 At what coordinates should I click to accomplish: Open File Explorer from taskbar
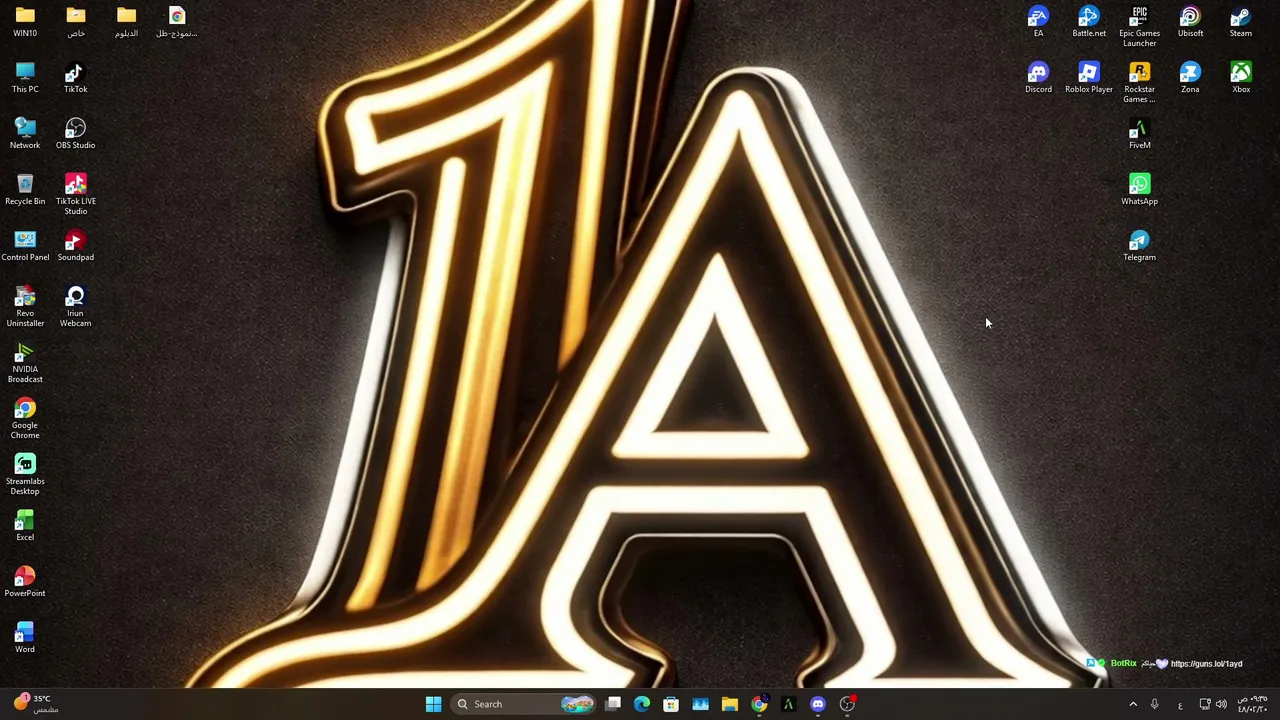(x=730, y=704)
